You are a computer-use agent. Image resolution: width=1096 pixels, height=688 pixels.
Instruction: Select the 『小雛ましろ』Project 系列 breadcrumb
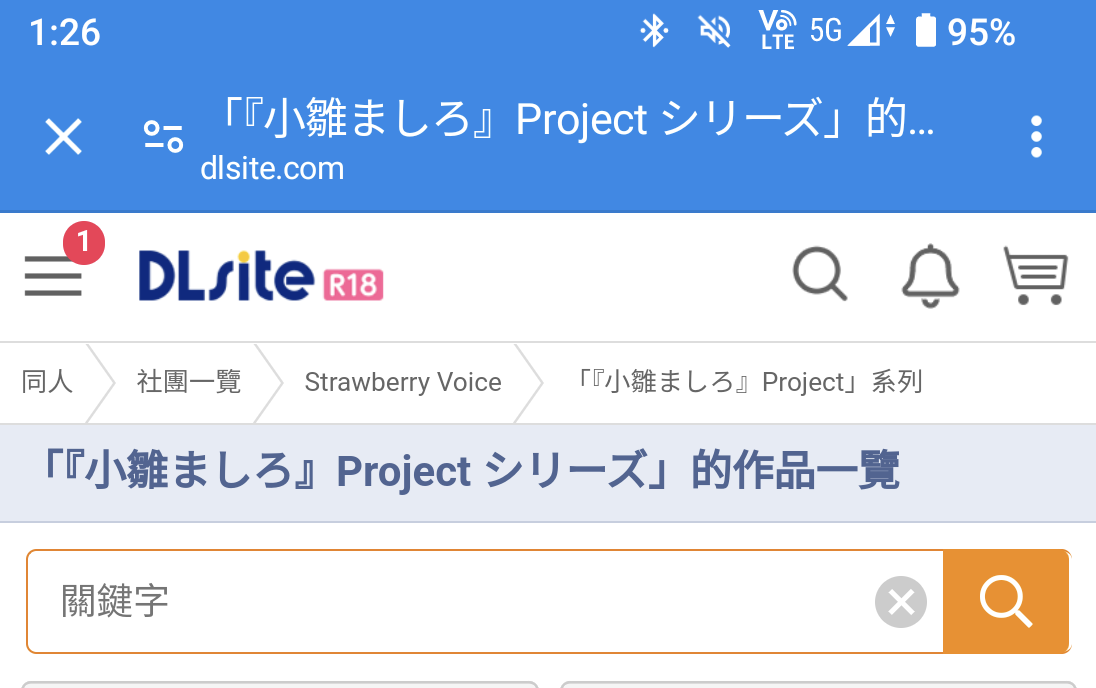click(750, 382)
